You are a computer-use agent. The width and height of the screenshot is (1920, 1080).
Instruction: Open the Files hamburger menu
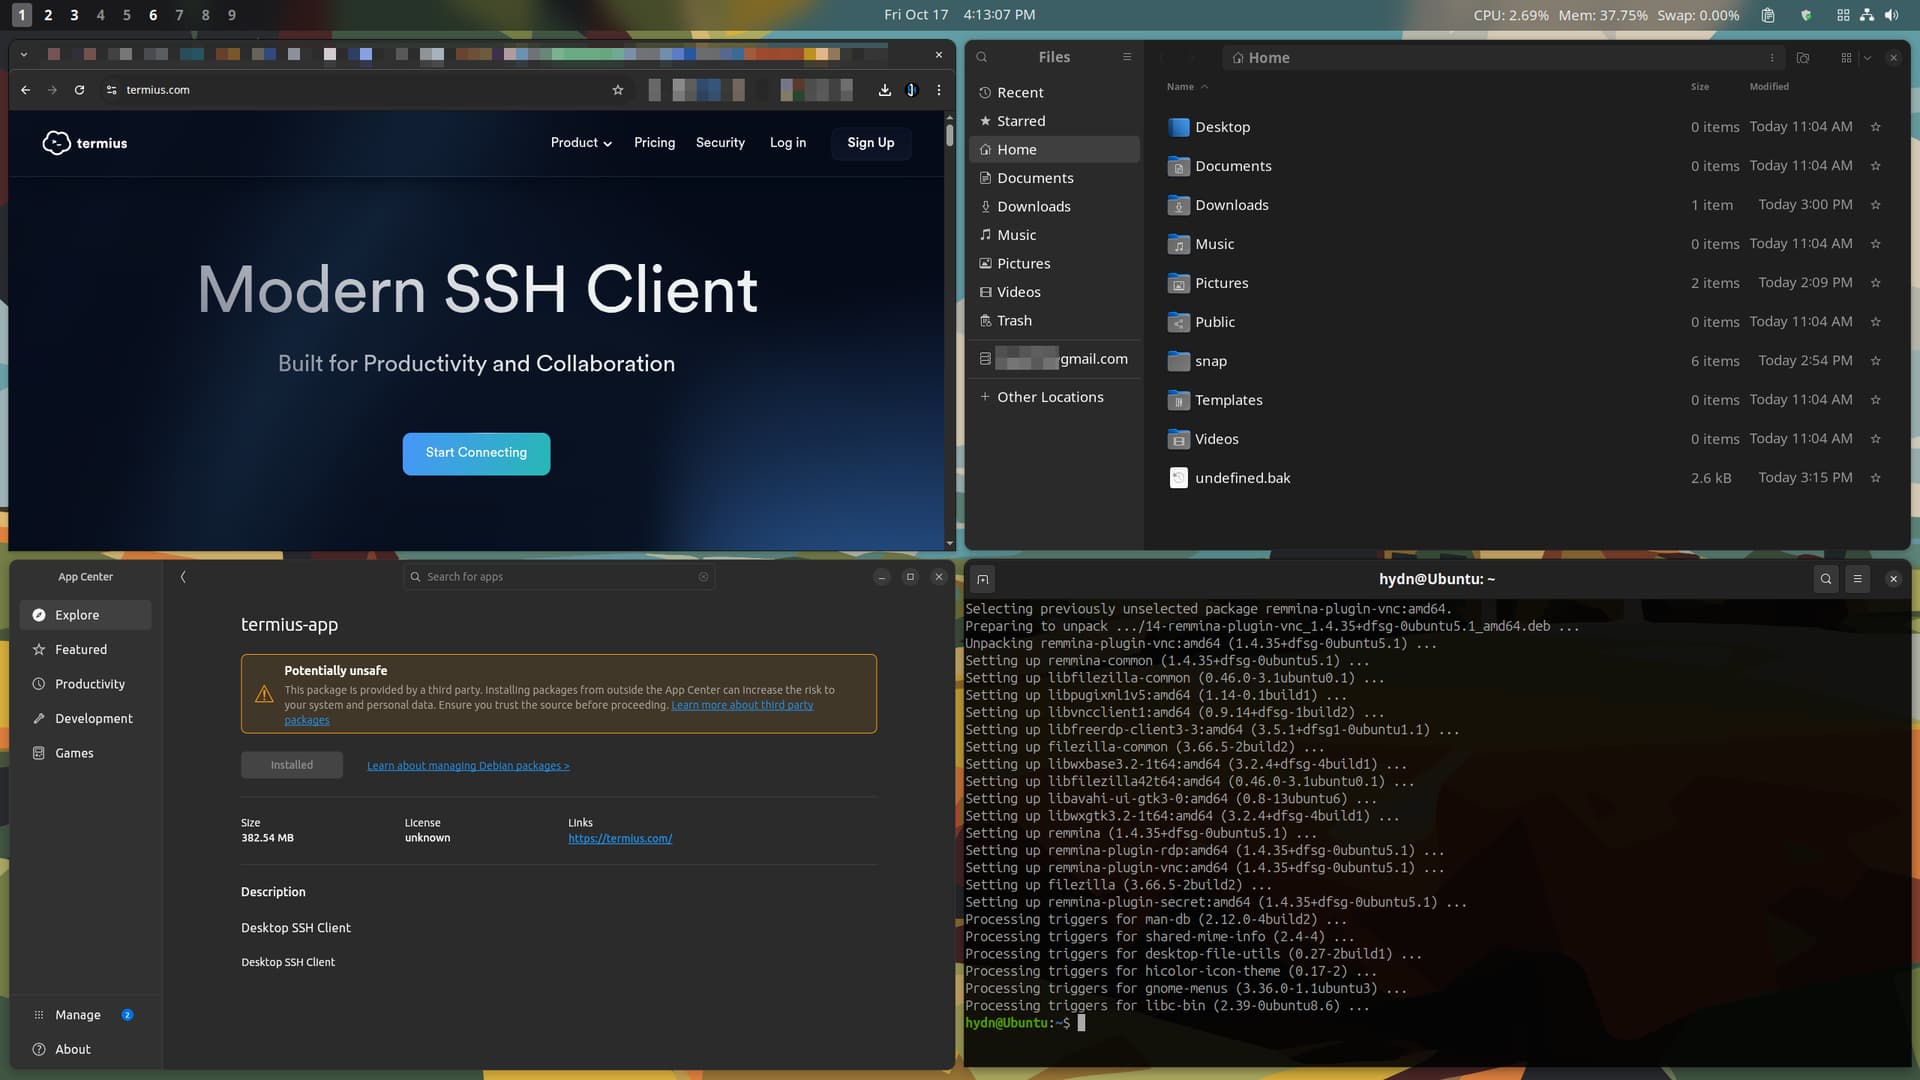pyautogui.click(x=1127, y=57)
